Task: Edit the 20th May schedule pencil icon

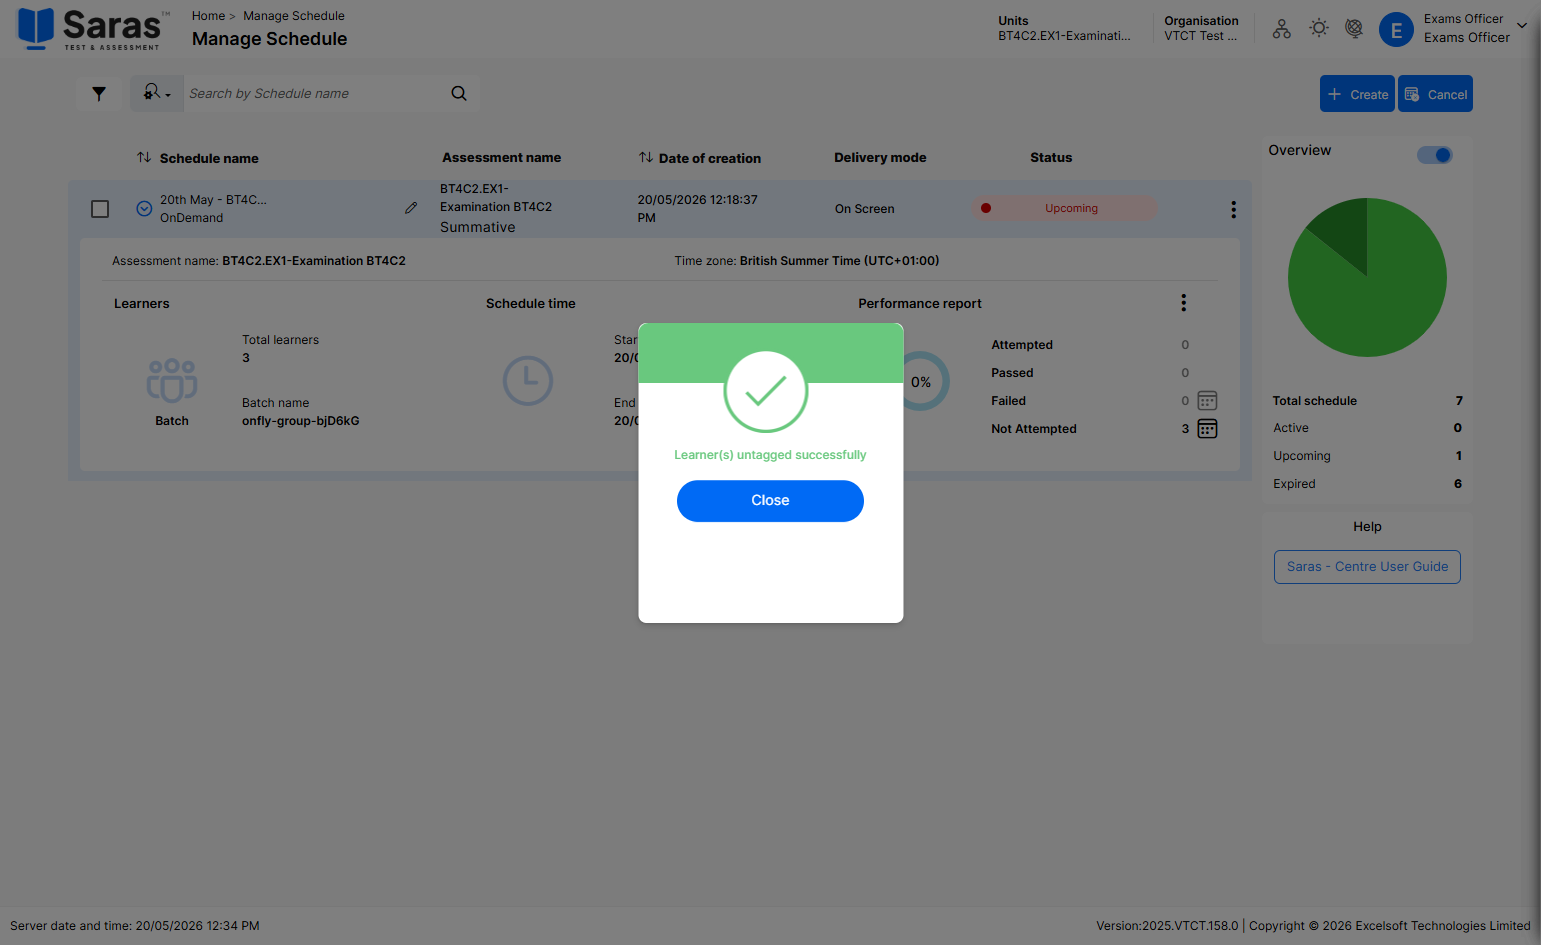Action: 411,208
